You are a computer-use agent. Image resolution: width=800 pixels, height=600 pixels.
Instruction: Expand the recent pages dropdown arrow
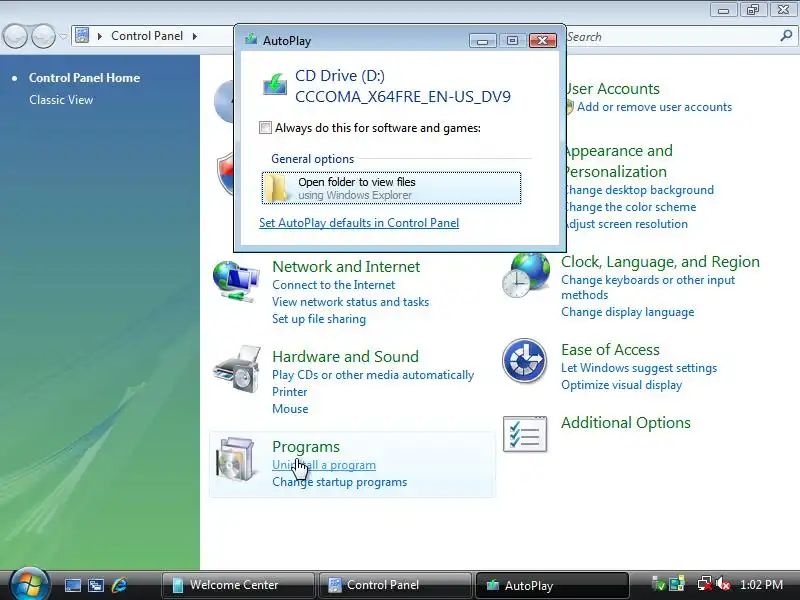(x=63, y=37)
